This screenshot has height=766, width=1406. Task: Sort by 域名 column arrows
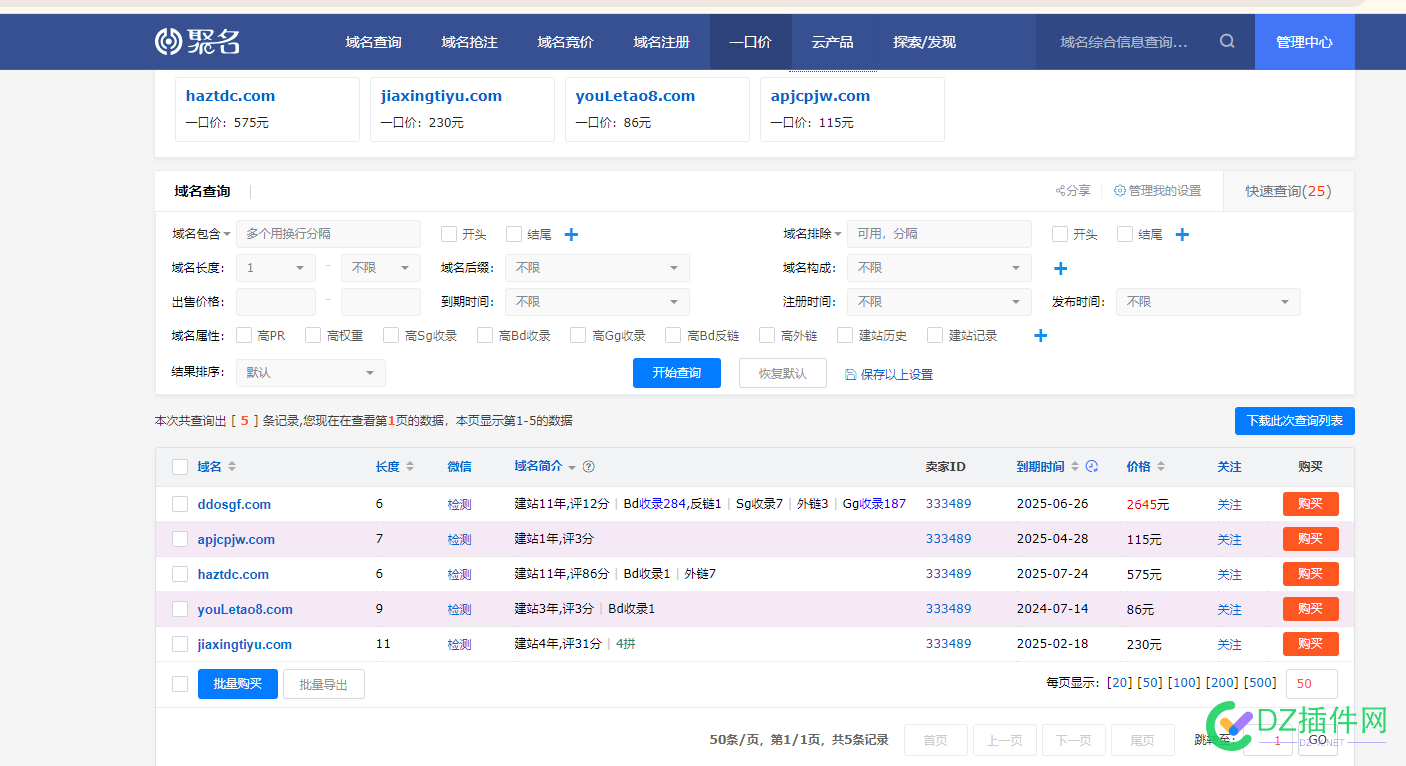pos(232,467)
